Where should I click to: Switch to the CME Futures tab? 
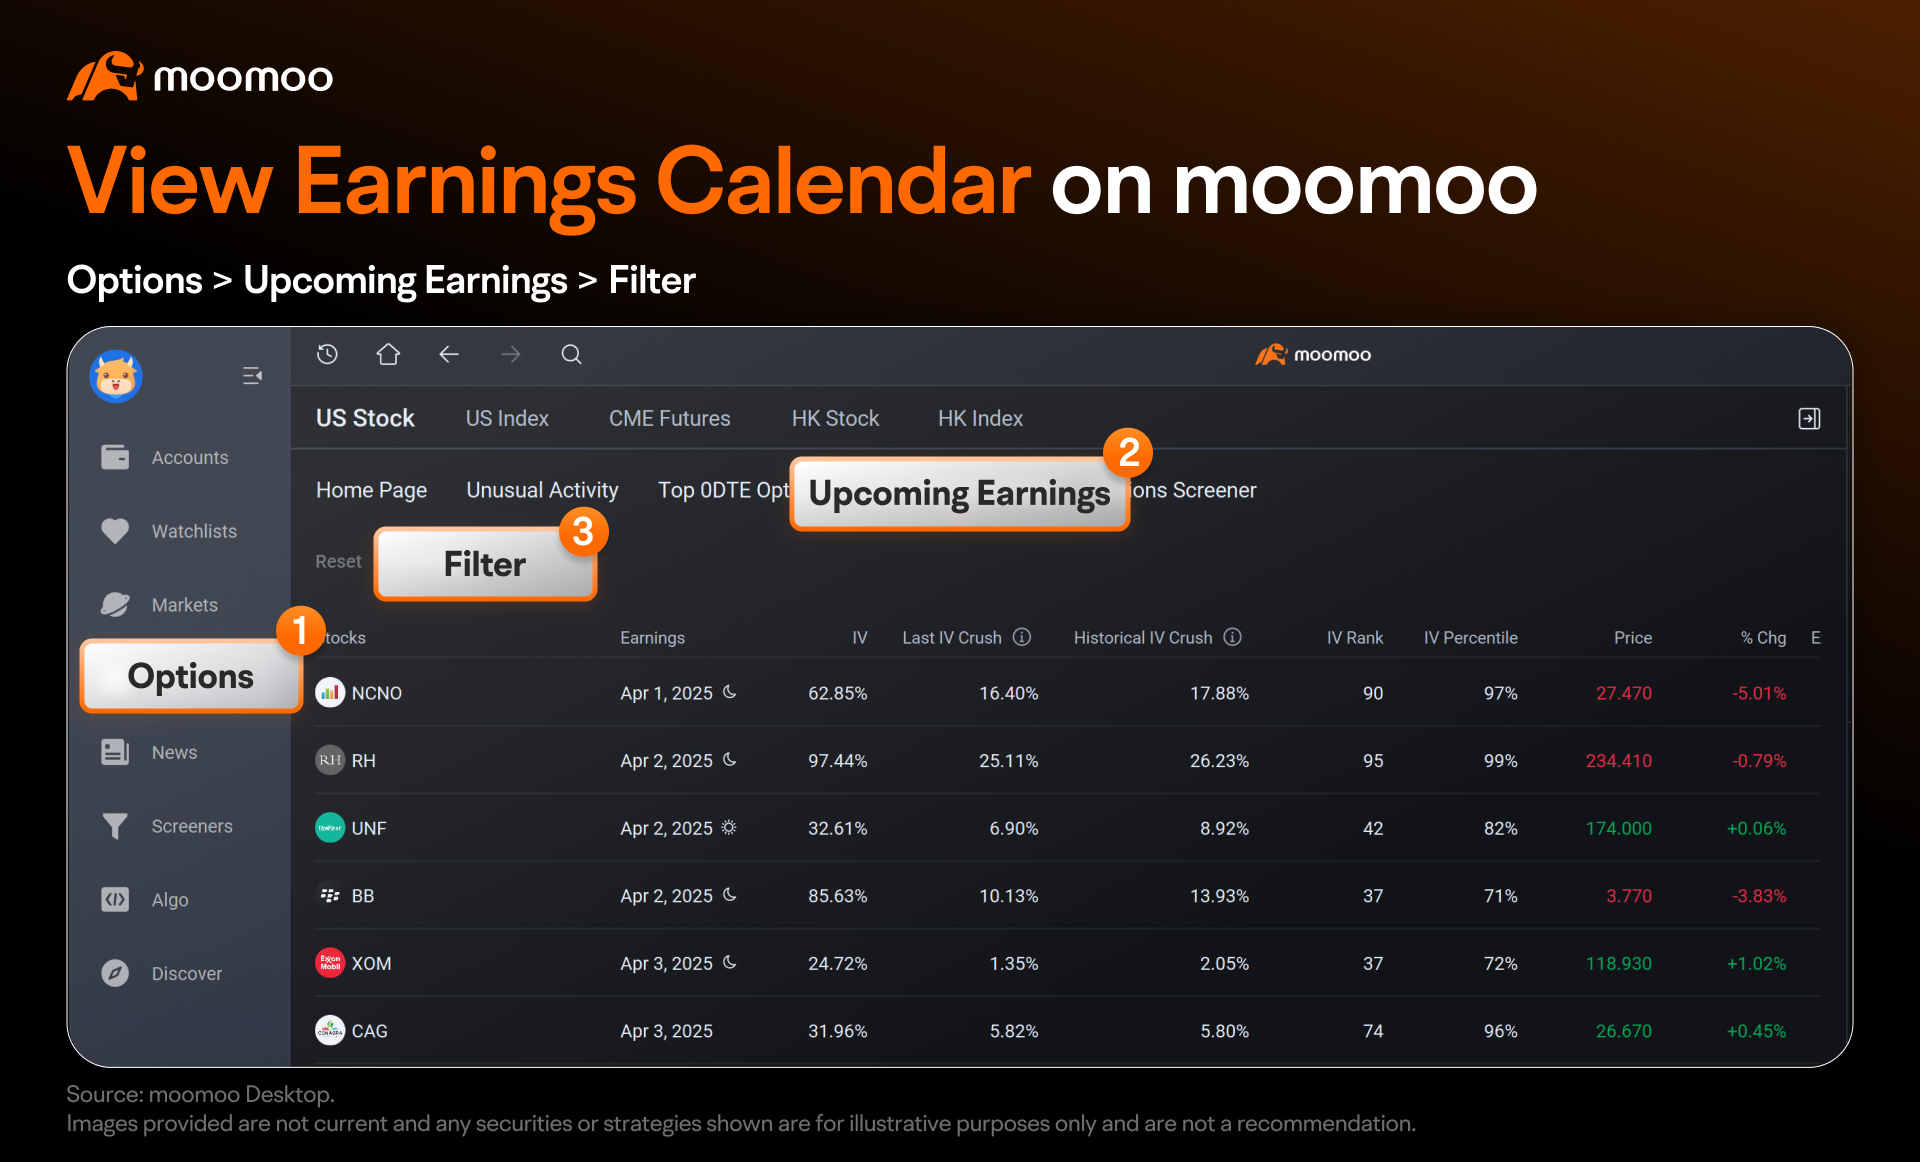click(x=670, y=418)
